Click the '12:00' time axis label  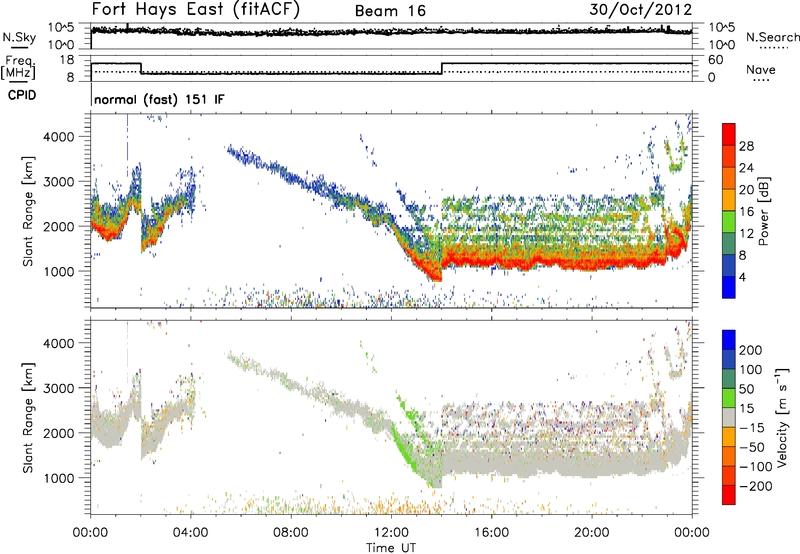(x=391, y=533)
